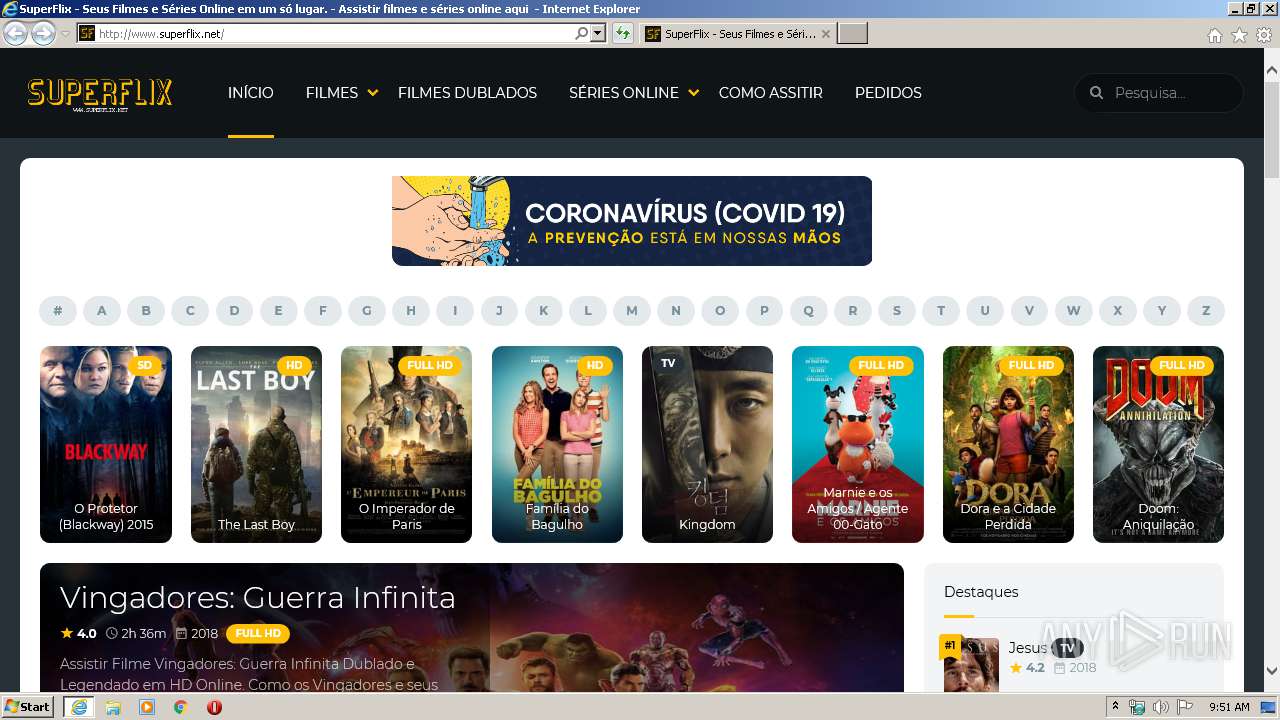Screen dimensions: 1280x720
Task: Open the FILMES menu
Action: tap(332, 93)
